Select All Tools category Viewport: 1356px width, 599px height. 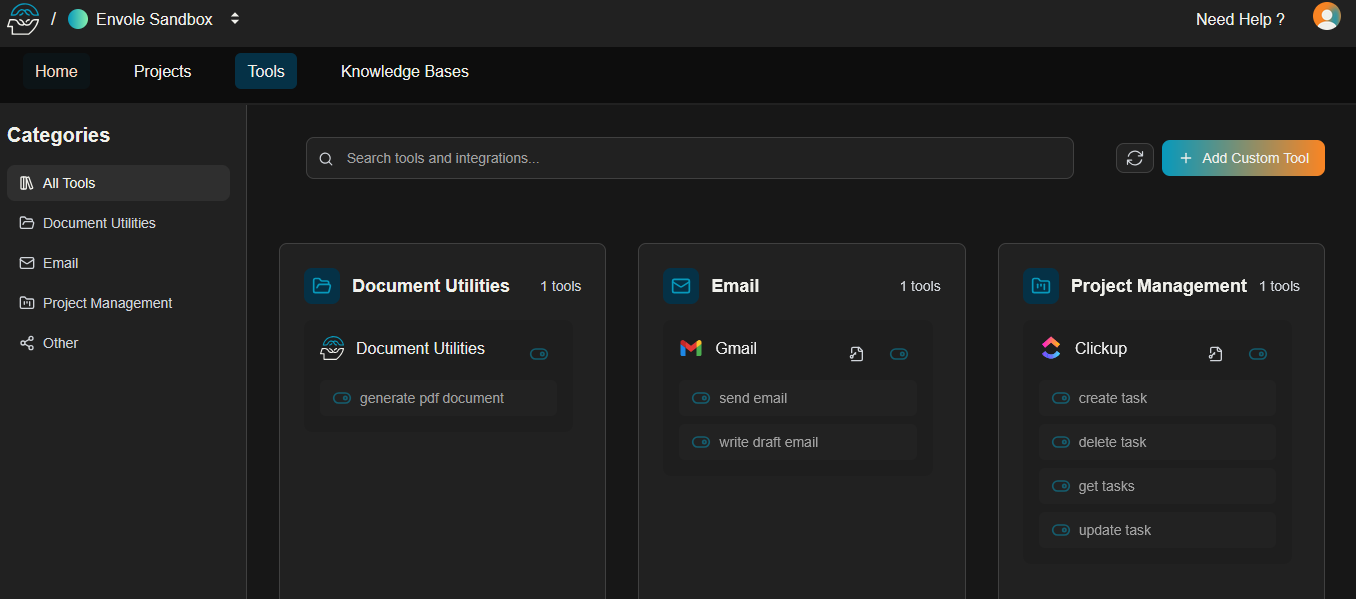pyautogui.click(x=118, y=183)
